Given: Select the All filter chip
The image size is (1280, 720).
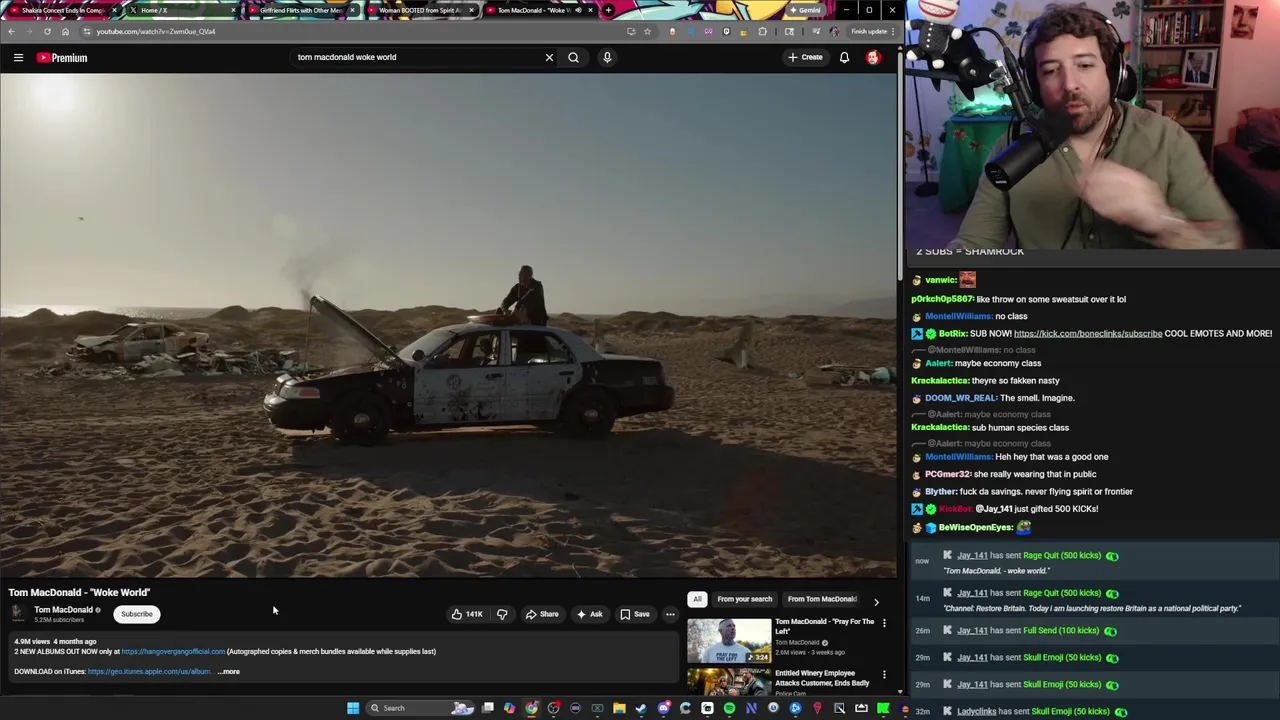Looking at the screenshot, I should [x=697, y=599].
